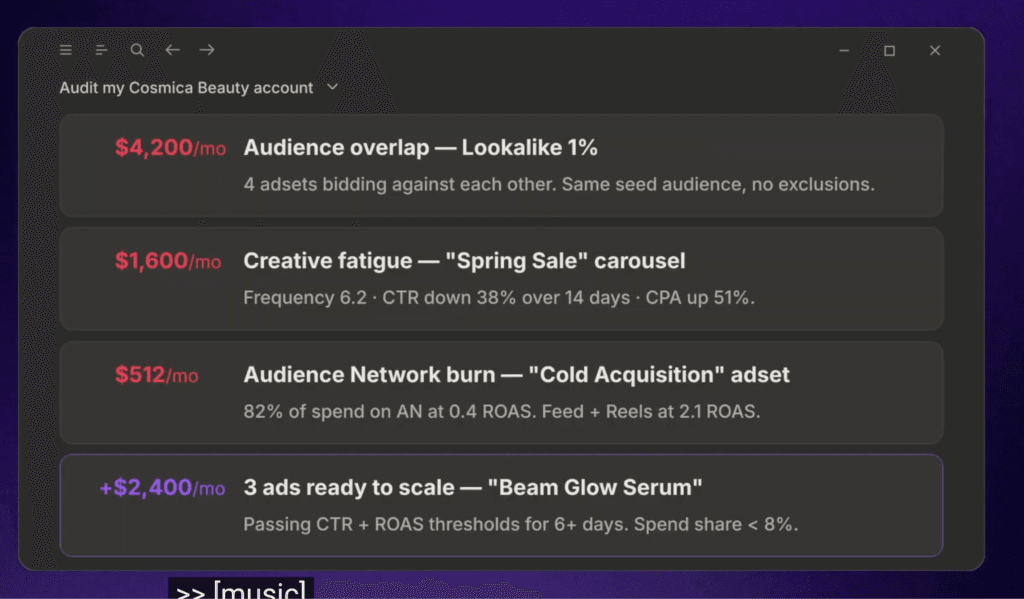Maximize the window
Viewport: 1024px width, 599px height.
point(889,51)
